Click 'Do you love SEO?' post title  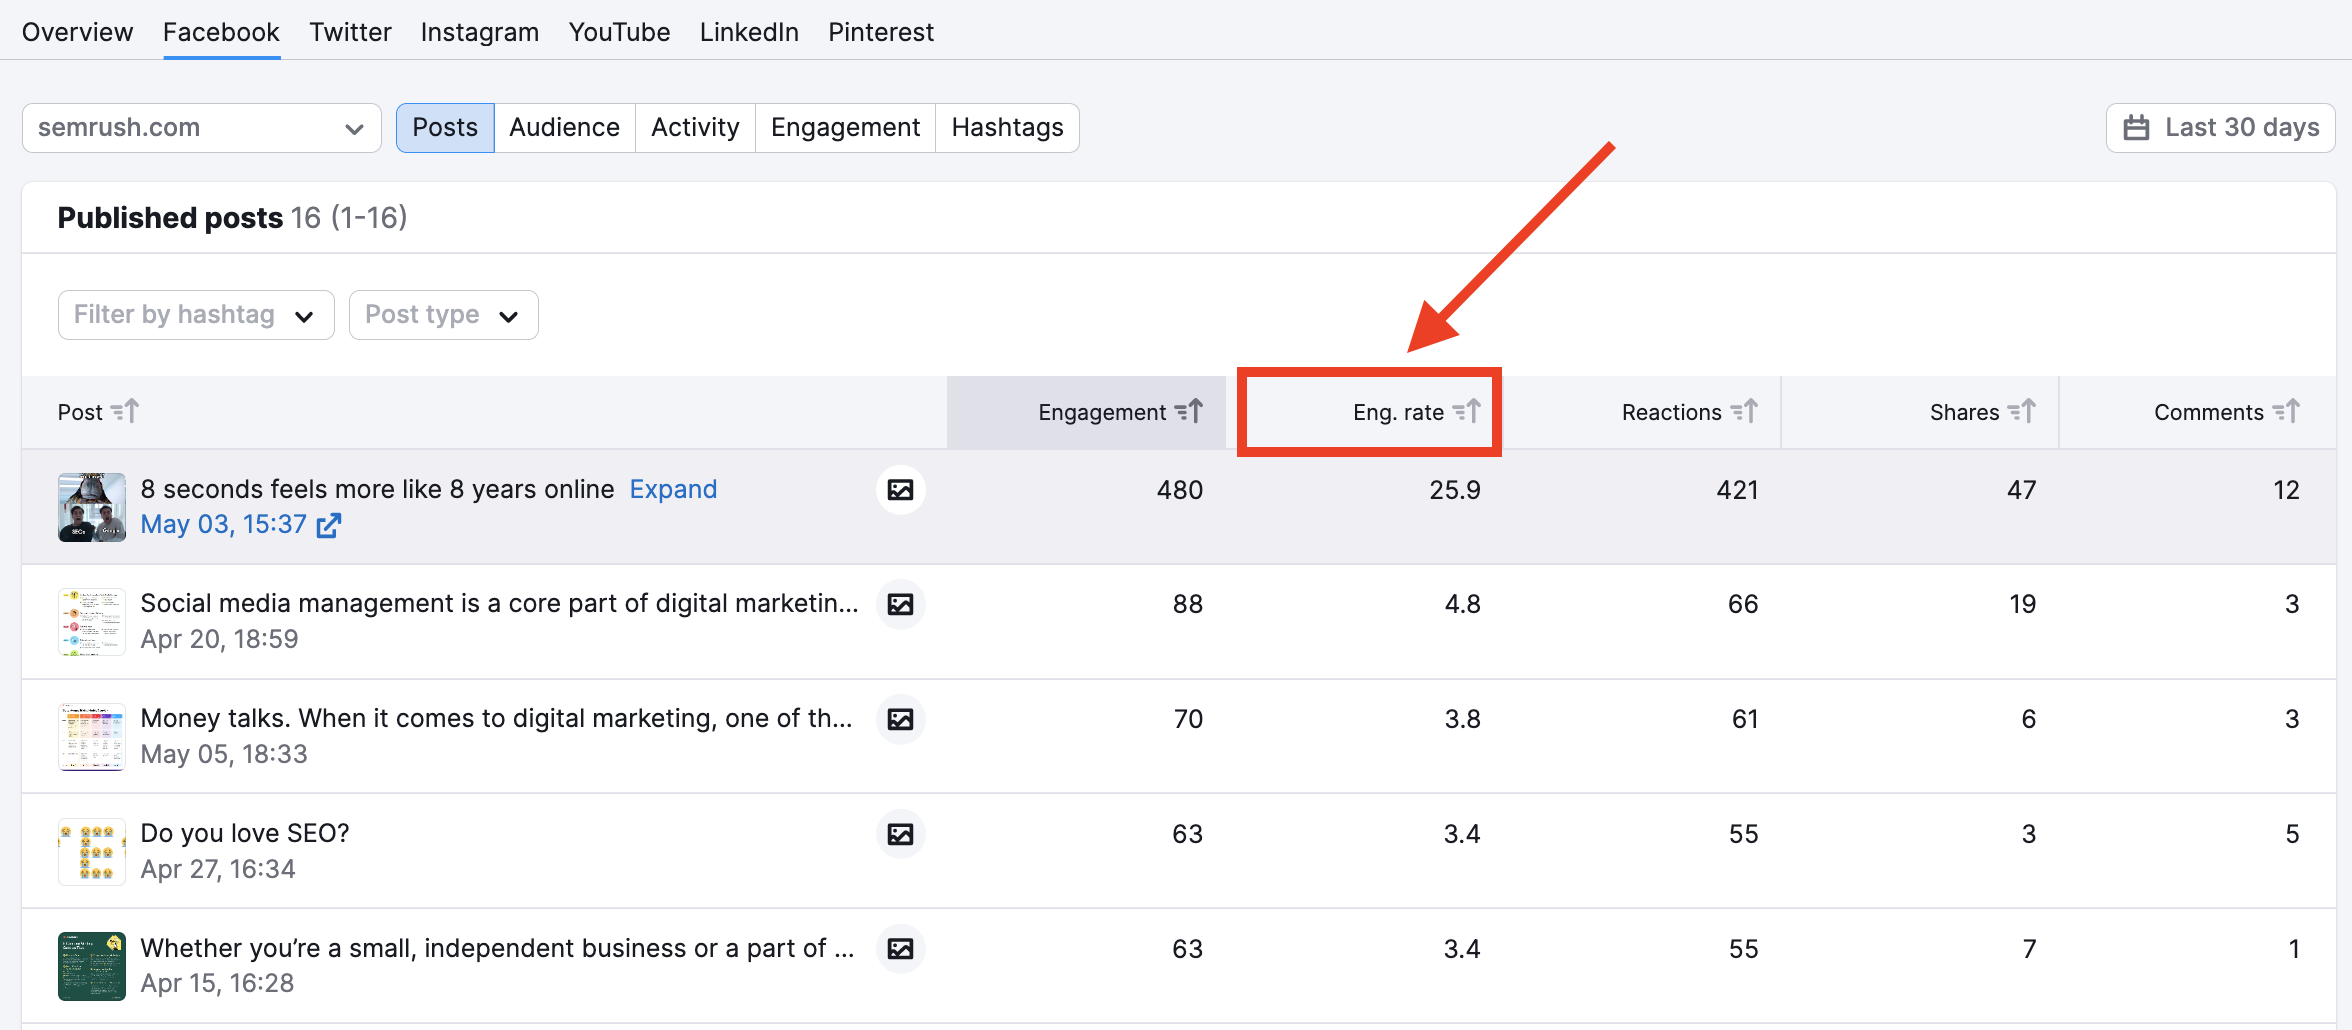click(x=245, y=834)
